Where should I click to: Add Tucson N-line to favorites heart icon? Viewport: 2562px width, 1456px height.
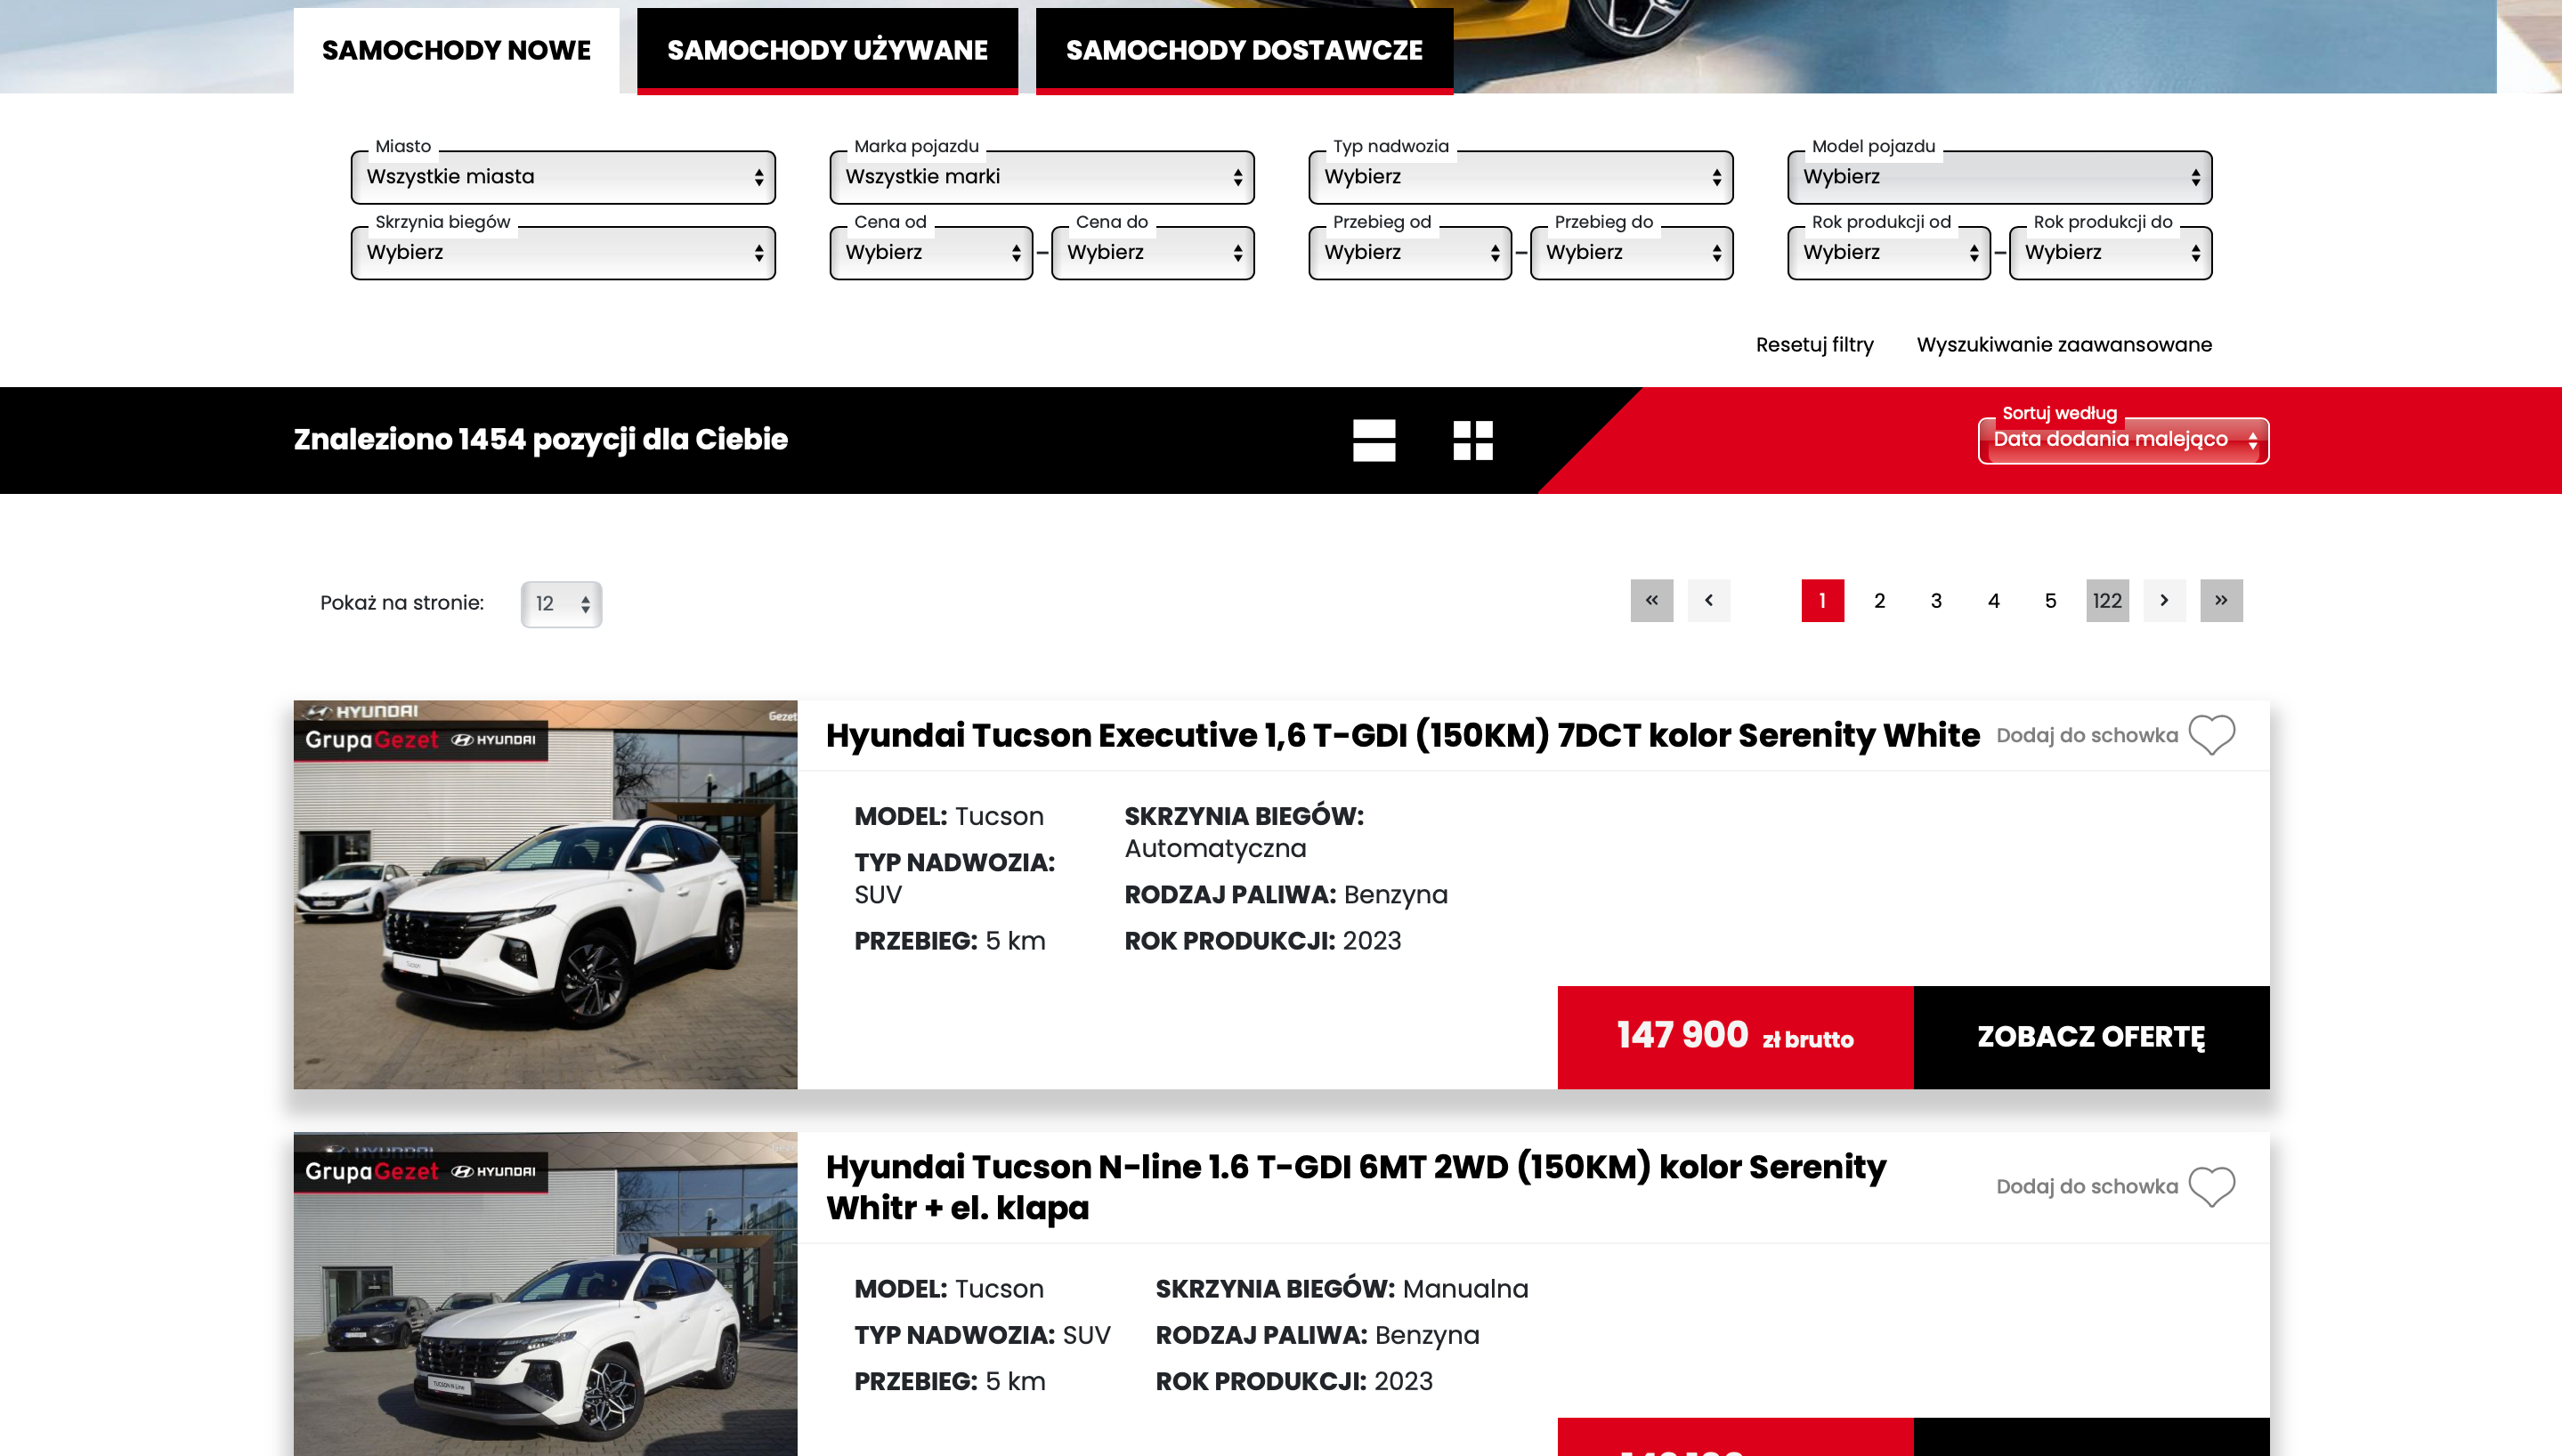pyautogui.click(x=2211, y=1186)
